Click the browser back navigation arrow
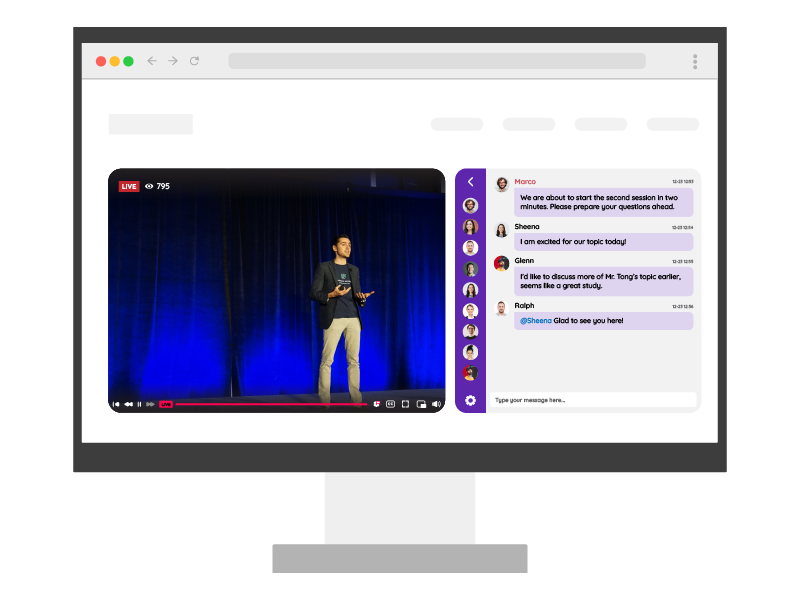 coord(151,61)
